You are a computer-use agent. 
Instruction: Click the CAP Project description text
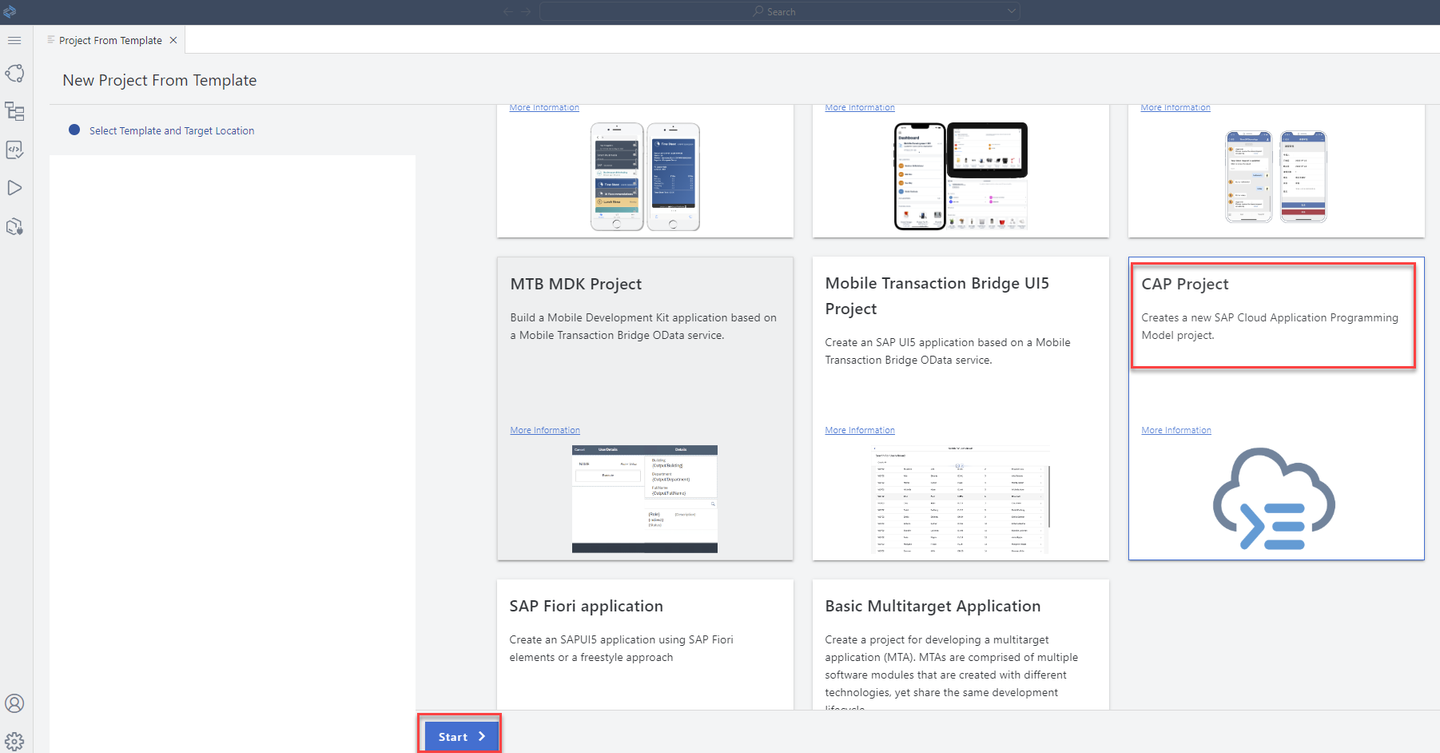tap(1270, 326)
